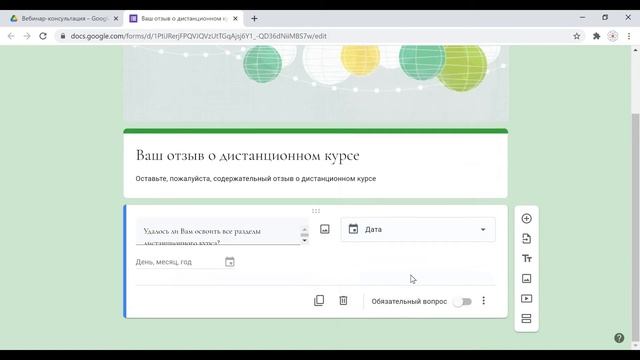Close the Вебинар-консультация tab
This screenshot has height=360, width=640.
[x=116, y=18]
